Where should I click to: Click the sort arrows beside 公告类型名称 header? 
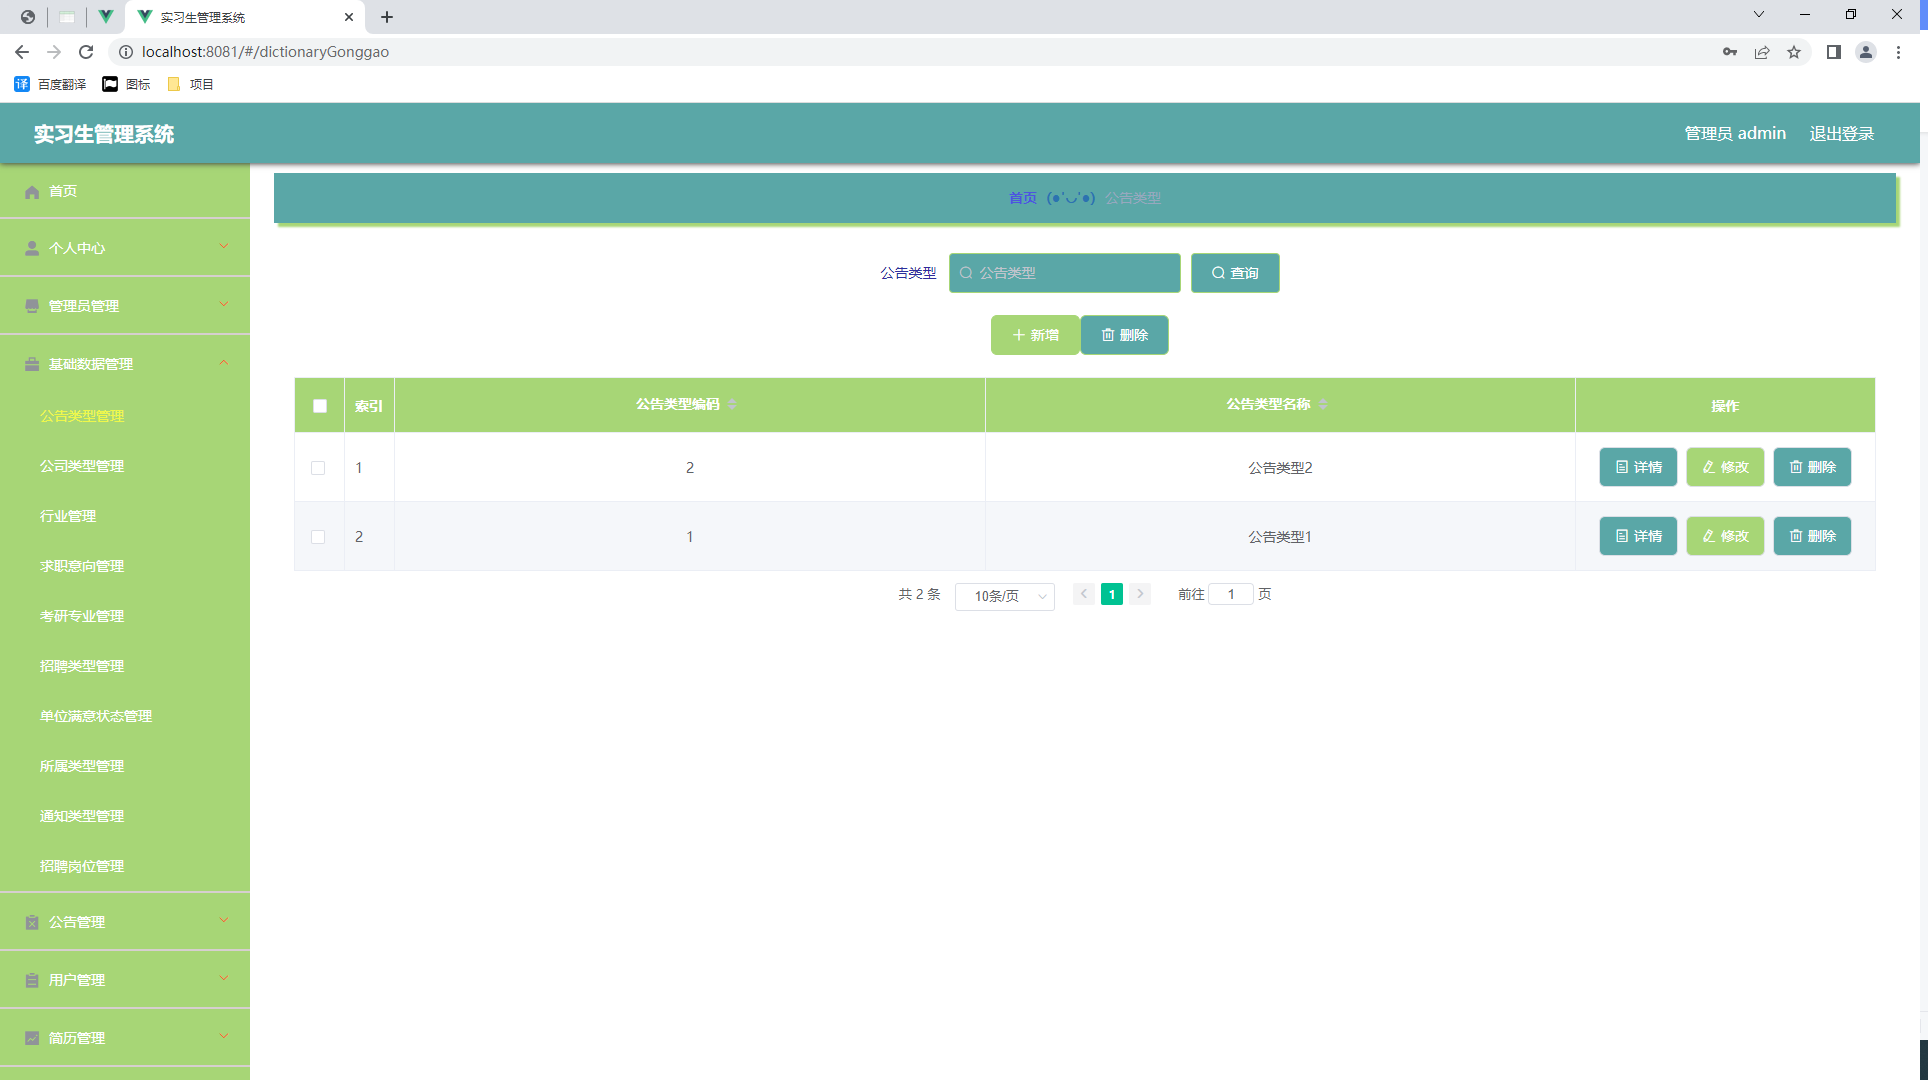(x=1323, y=404)
